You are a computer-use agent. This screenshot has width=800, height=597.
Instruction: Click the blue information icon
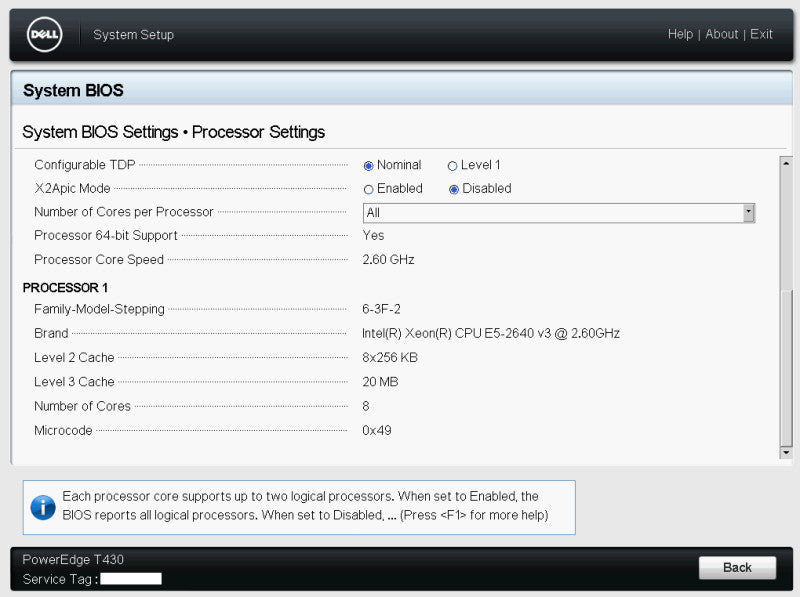(43, 508)
